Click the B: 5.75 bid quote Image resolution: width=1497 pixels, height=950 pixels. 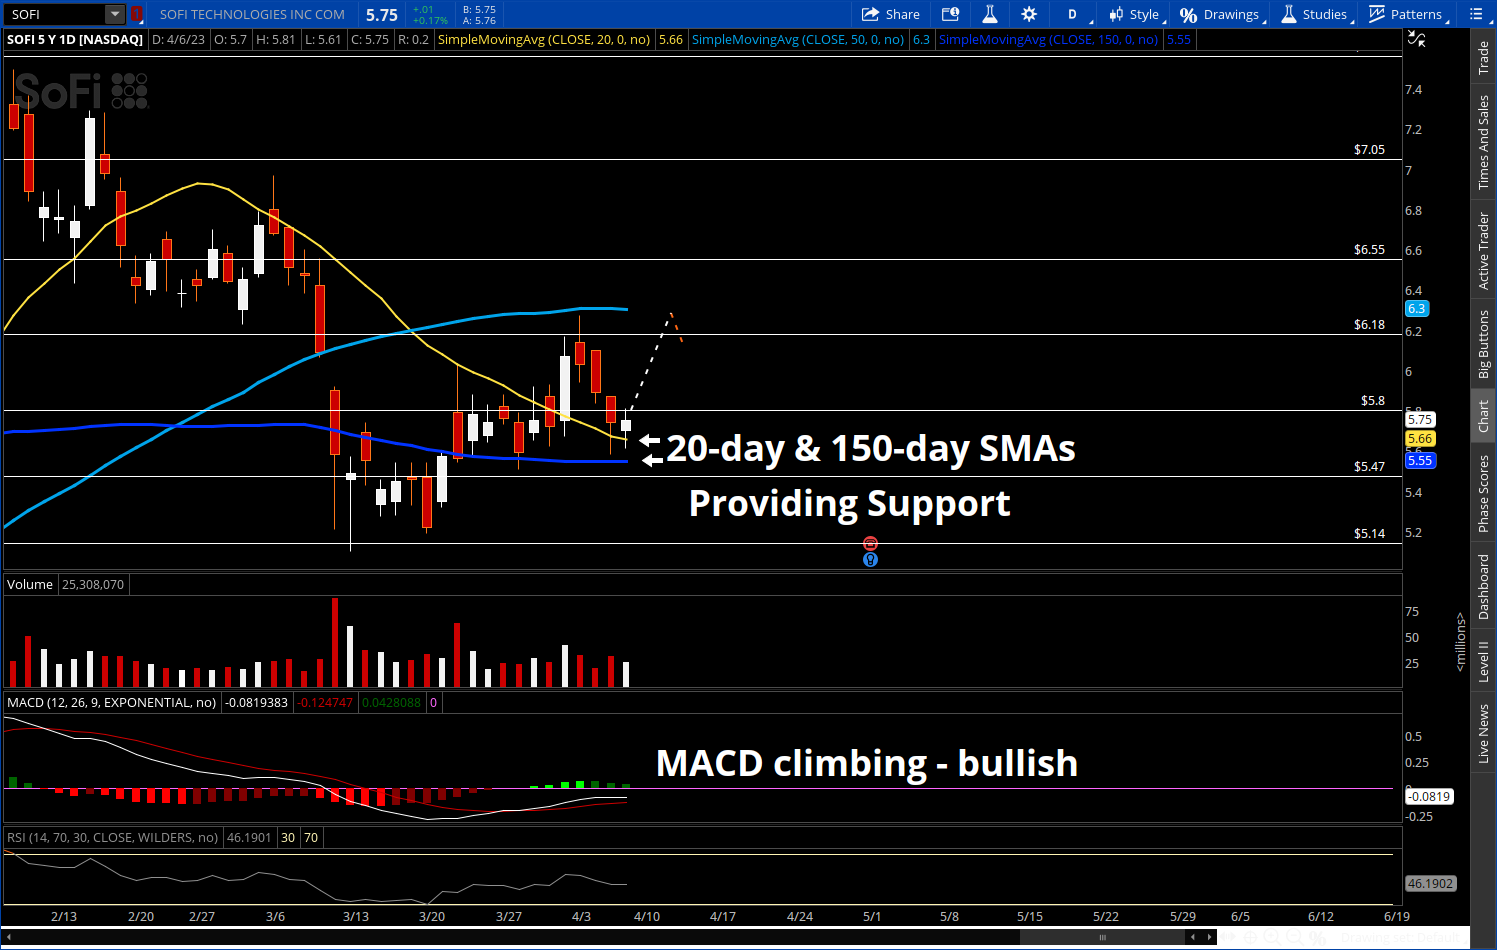click(x=479, y=9)
